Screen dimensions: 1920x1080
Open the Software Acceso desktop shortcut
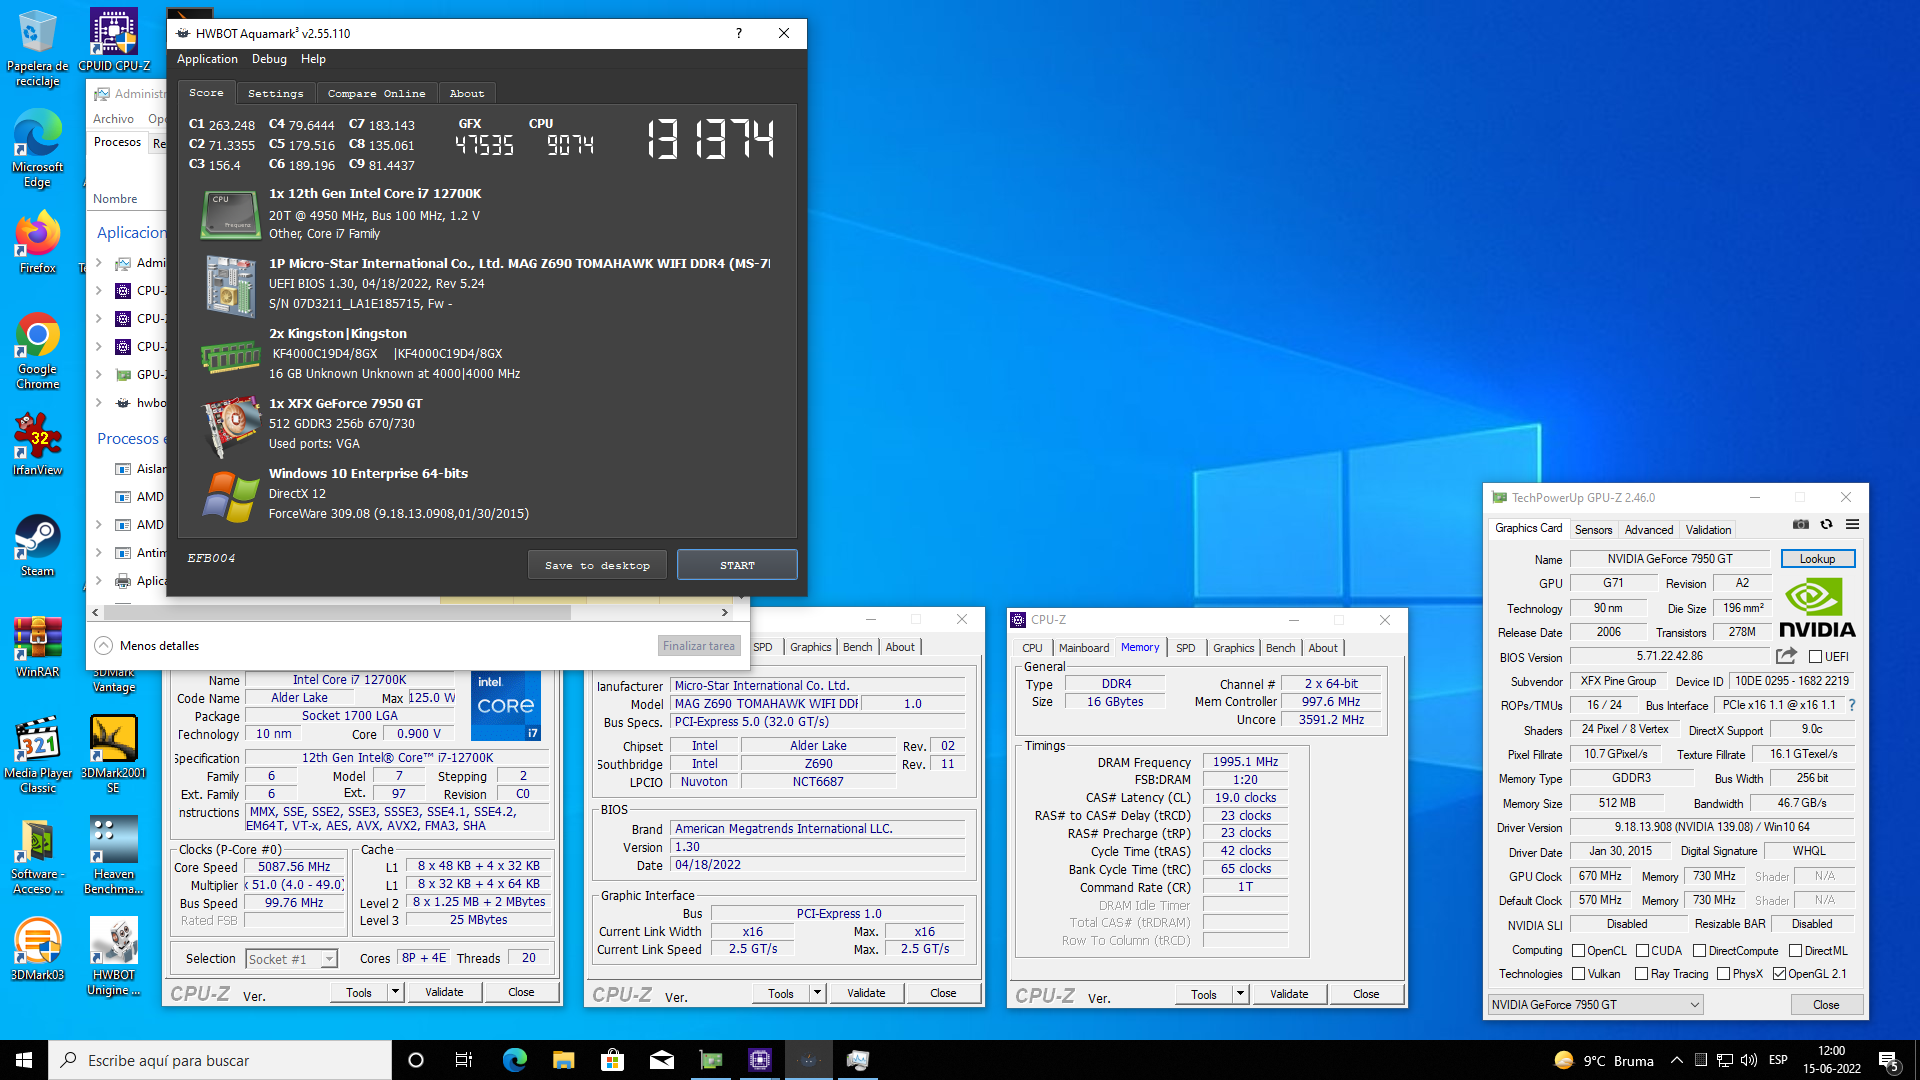(37, 855)
